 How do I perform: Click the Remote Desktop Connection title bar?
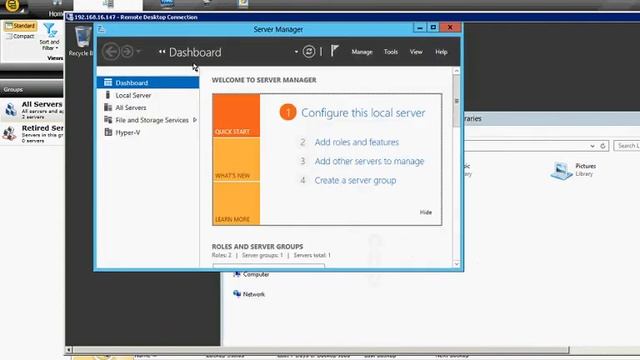point(353,17)
